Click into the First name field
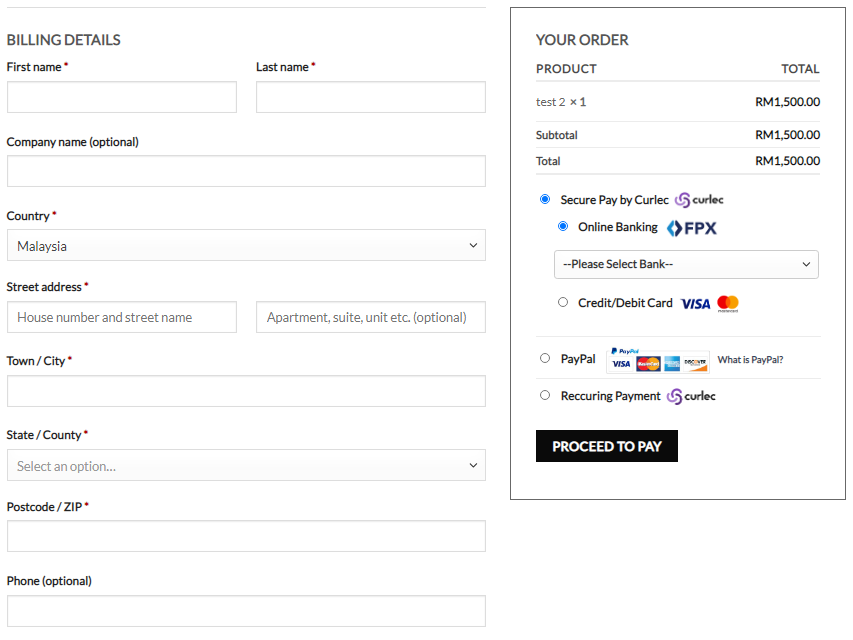 point(122,97)
